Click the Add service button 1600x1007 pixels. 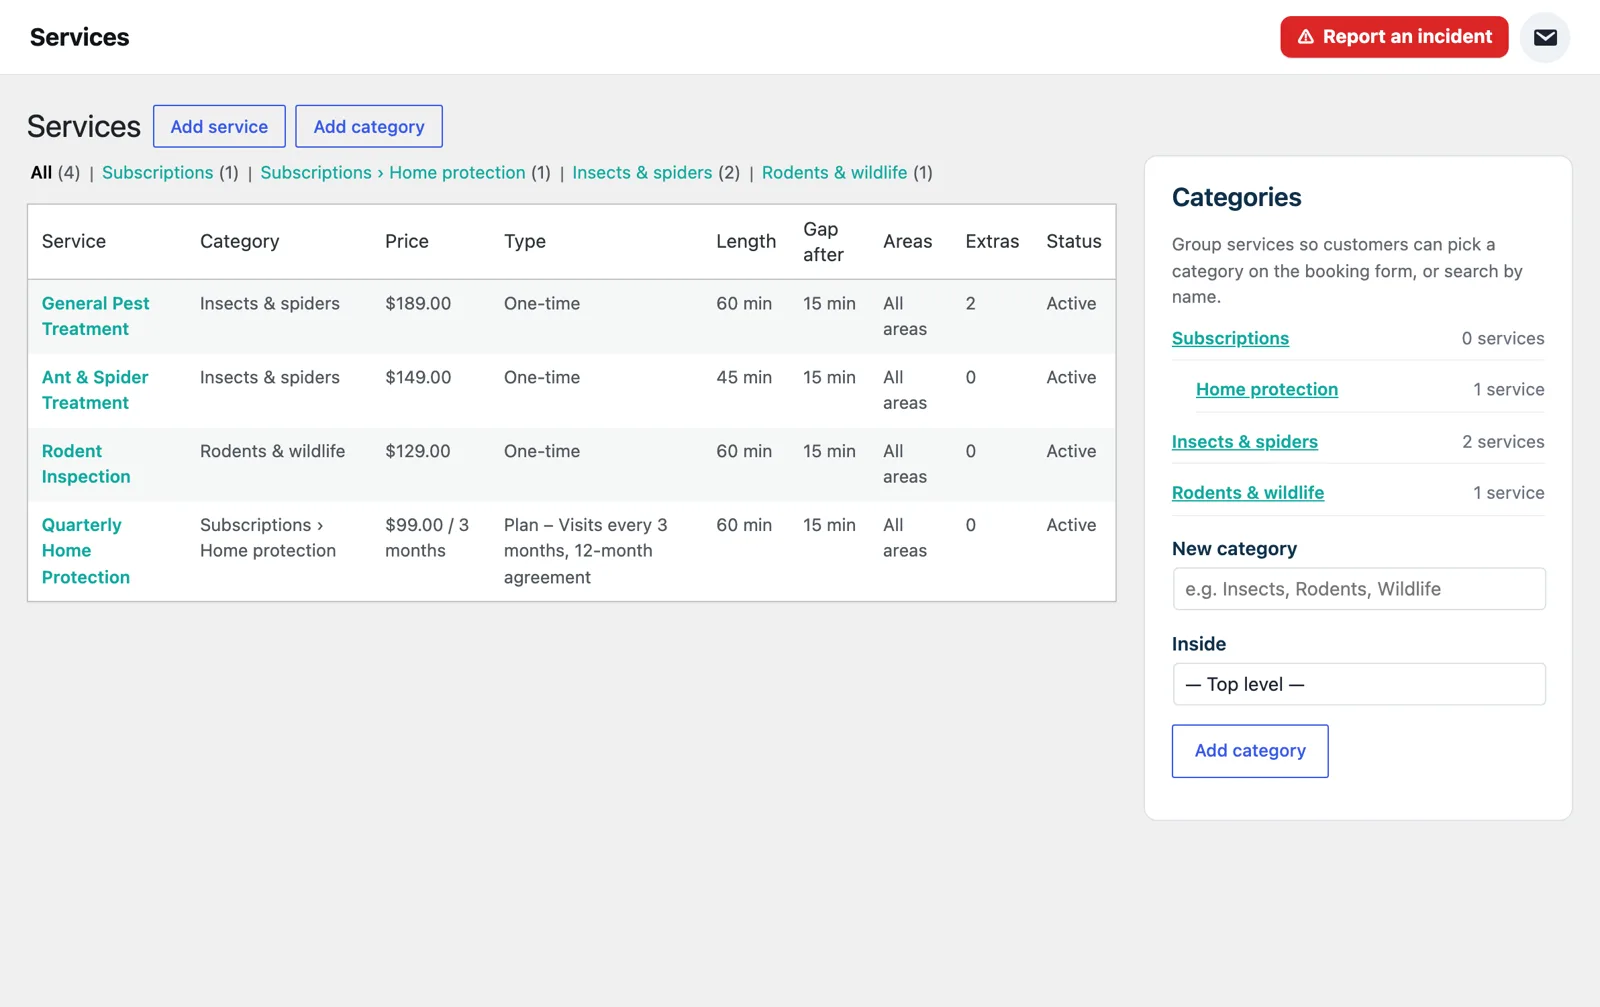click(x=219, y=126)
